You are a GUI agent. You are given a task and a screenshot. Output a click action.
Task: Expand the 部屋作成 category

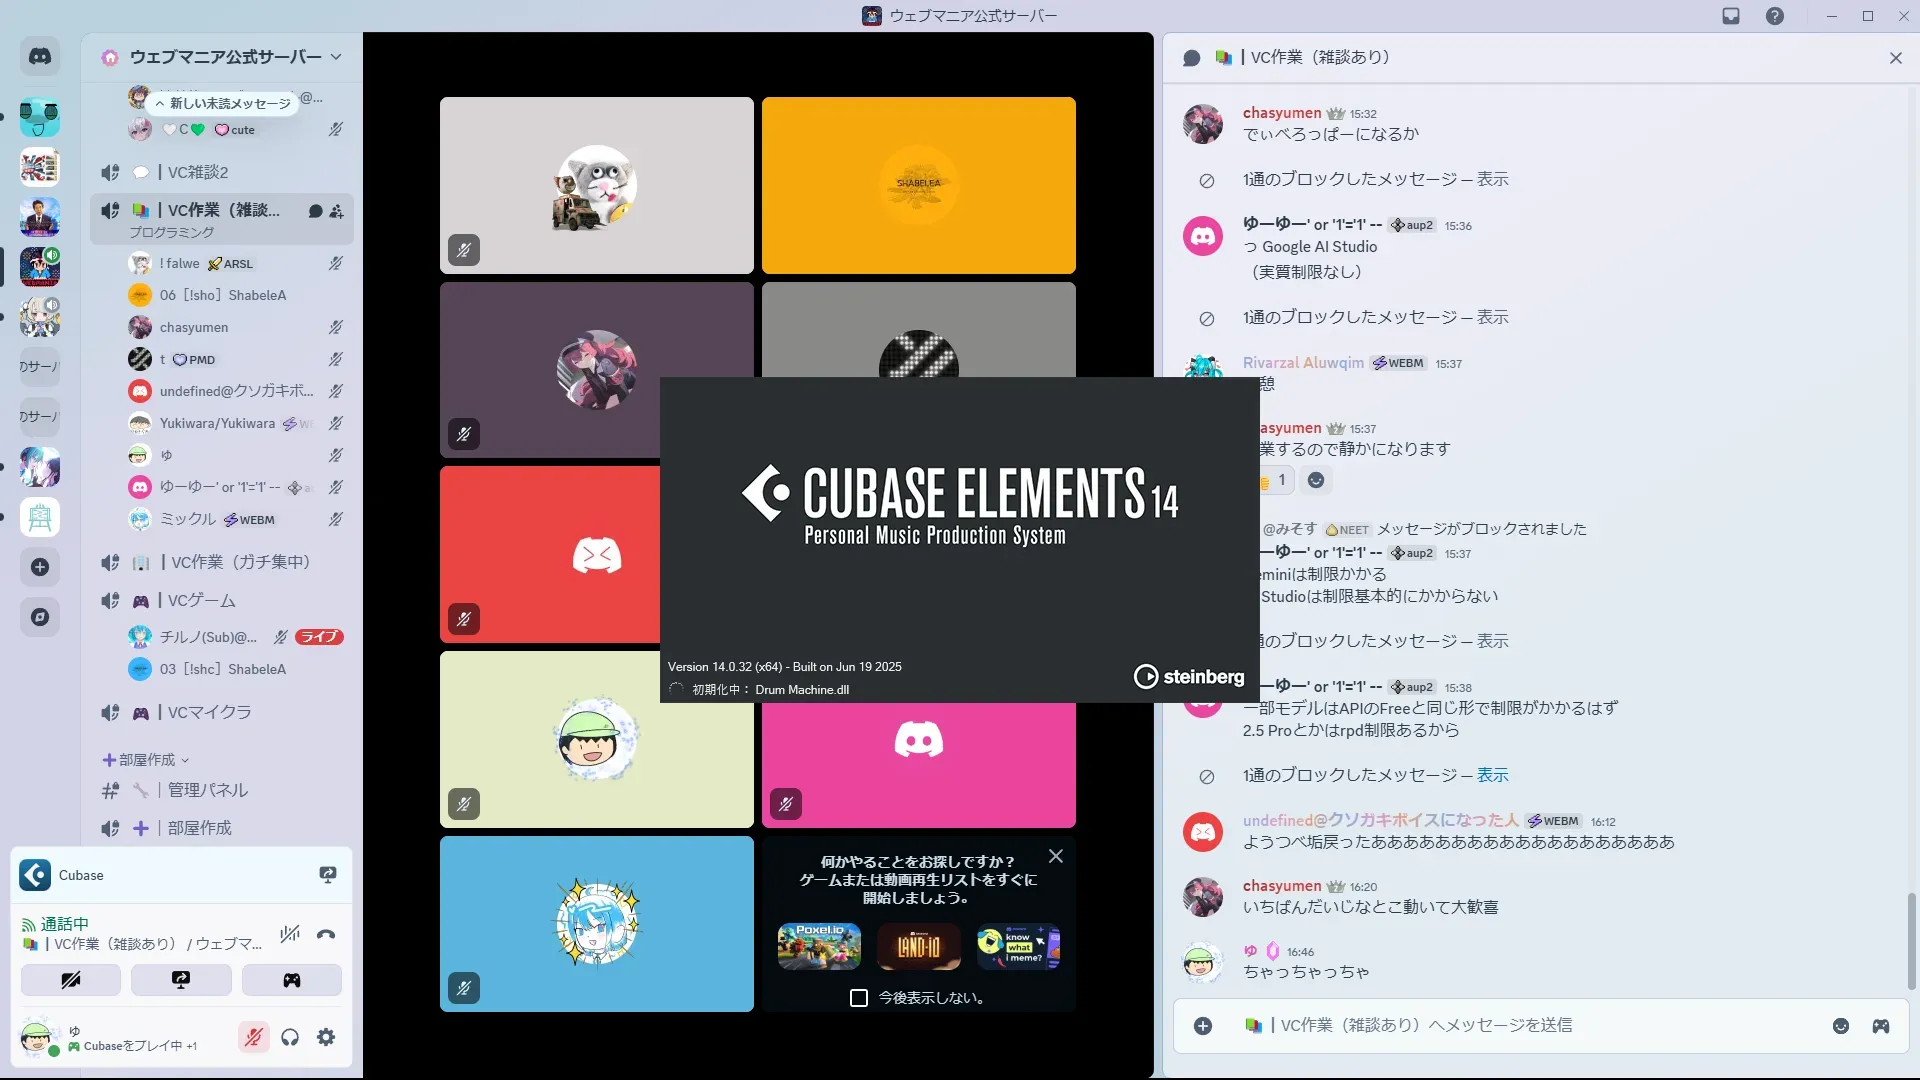click(146, 760)
